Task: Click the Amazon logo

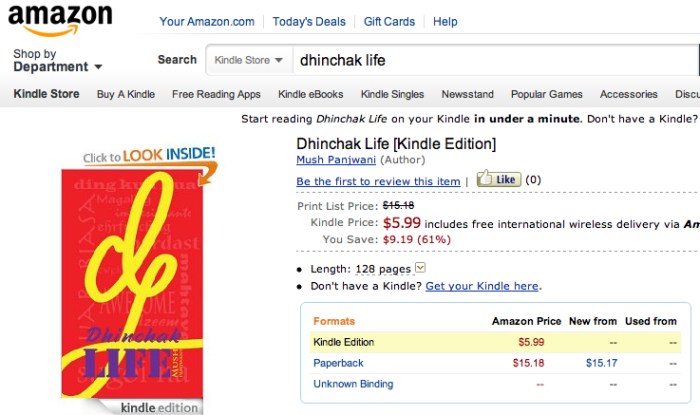Action: [x=59, y=20]
